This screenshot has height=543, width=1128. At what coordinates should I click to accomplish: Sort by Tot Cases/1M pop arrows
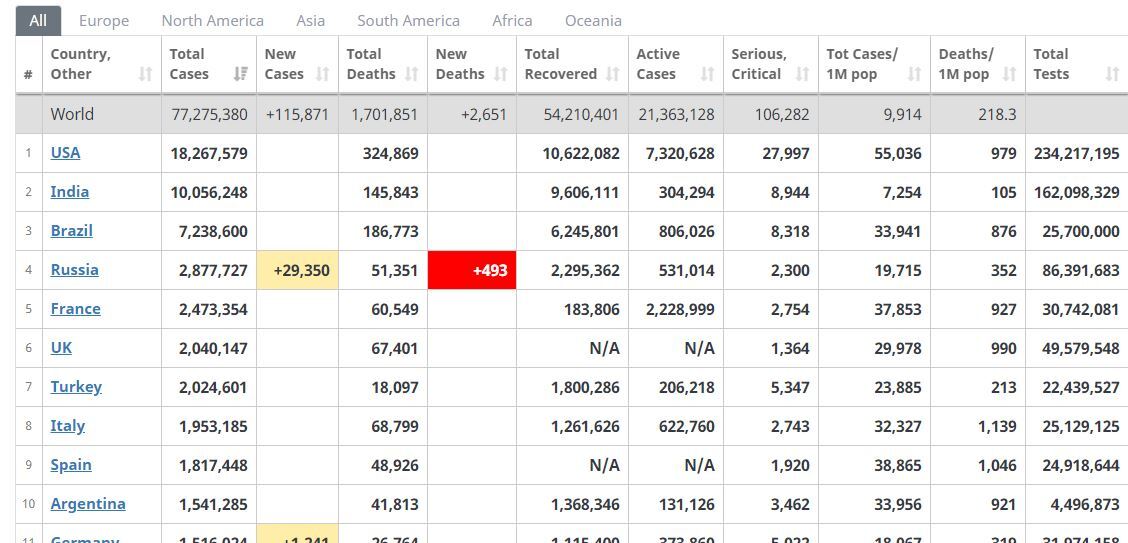pos(915,74)
